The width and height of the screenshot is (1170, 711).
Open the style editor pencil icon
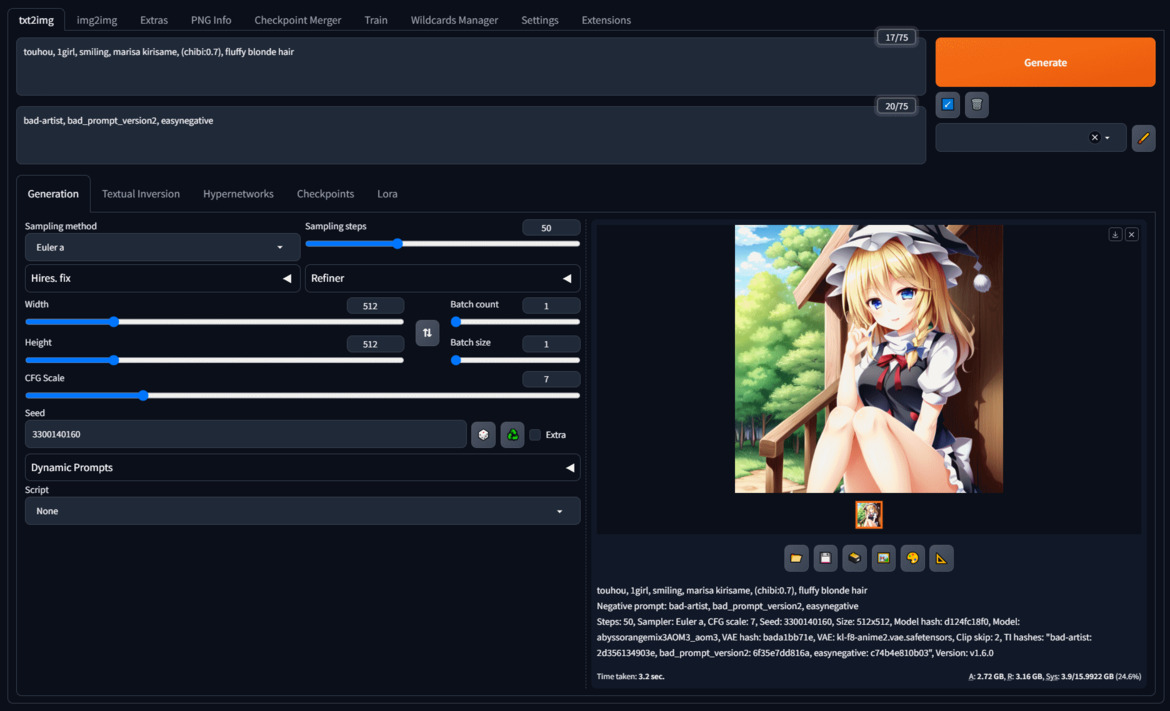point(1143,138)
